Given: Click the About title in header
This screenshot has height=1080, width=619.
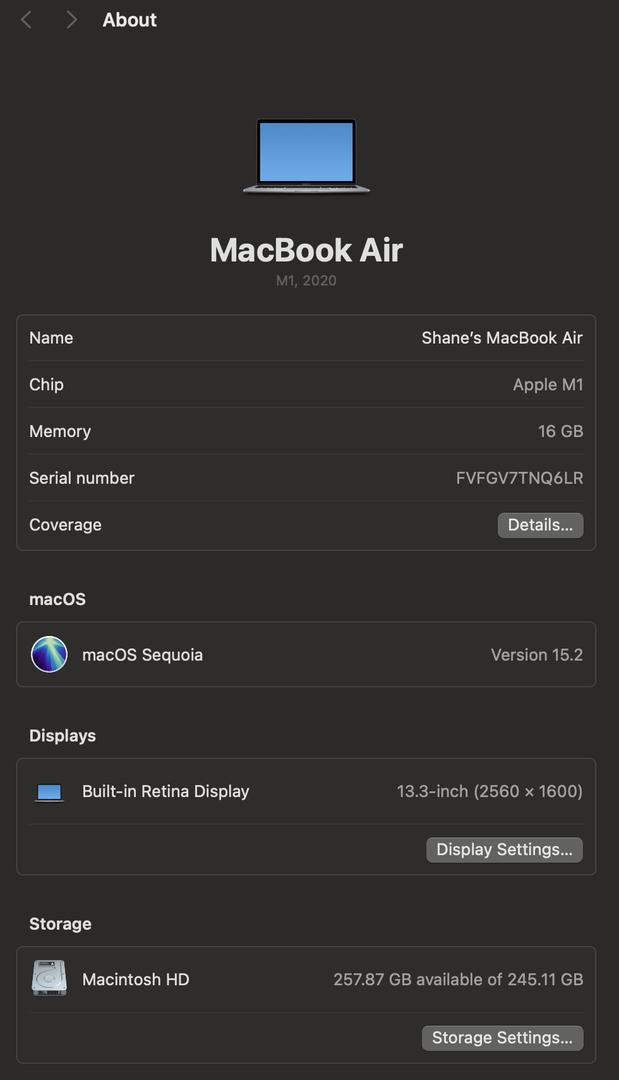Looking at the screenshot, I should tap(129, 20).
